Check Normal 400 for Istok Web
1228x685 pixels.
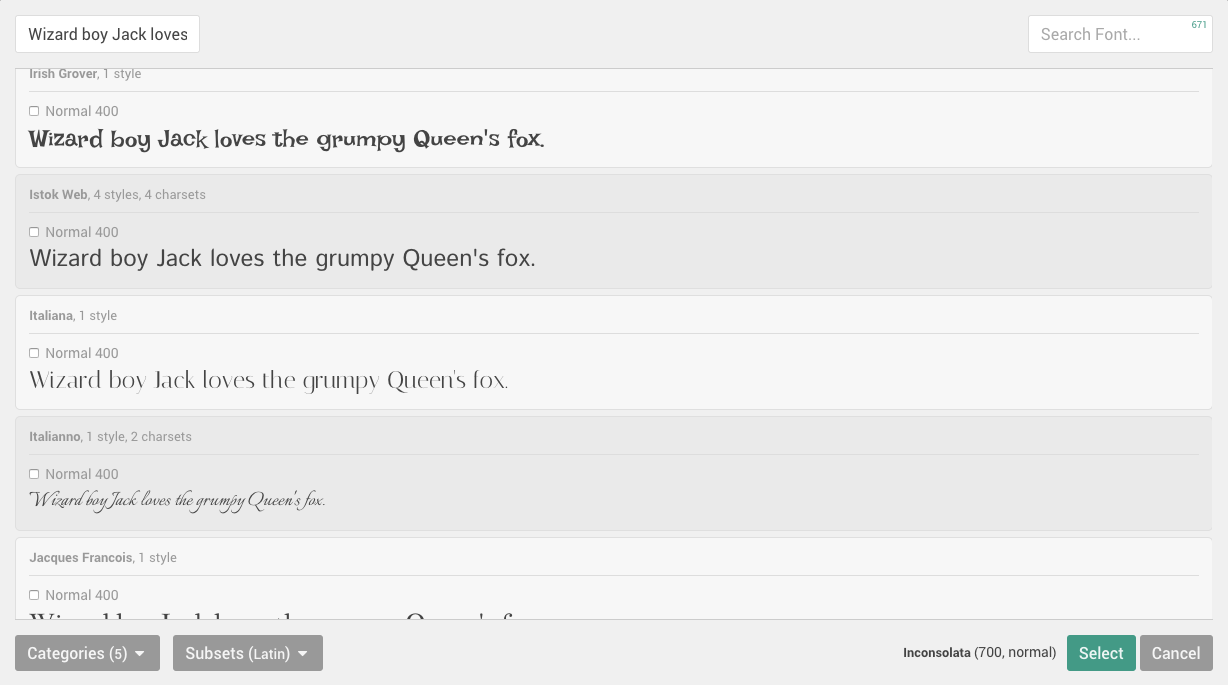point(33,232)
